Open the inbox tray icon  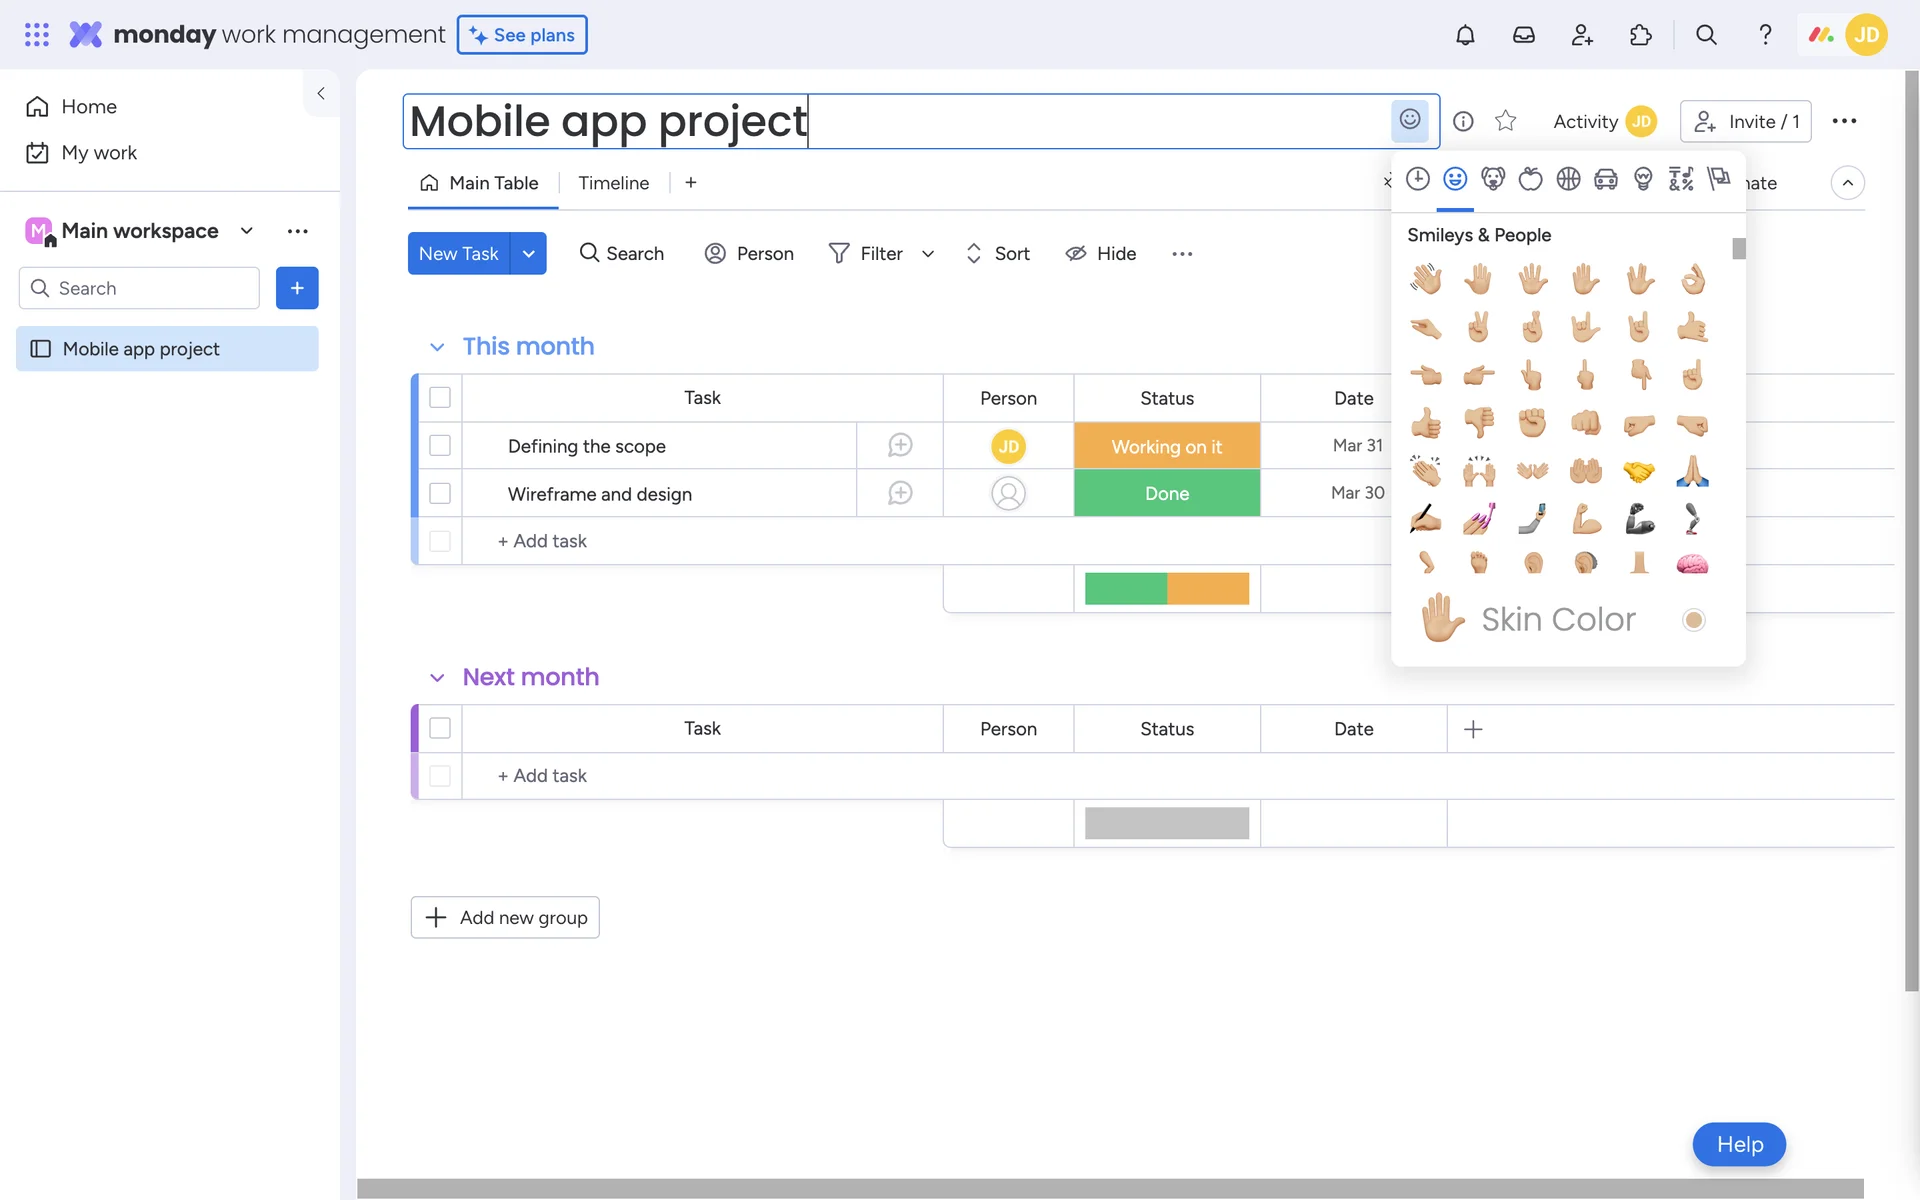1523,35
